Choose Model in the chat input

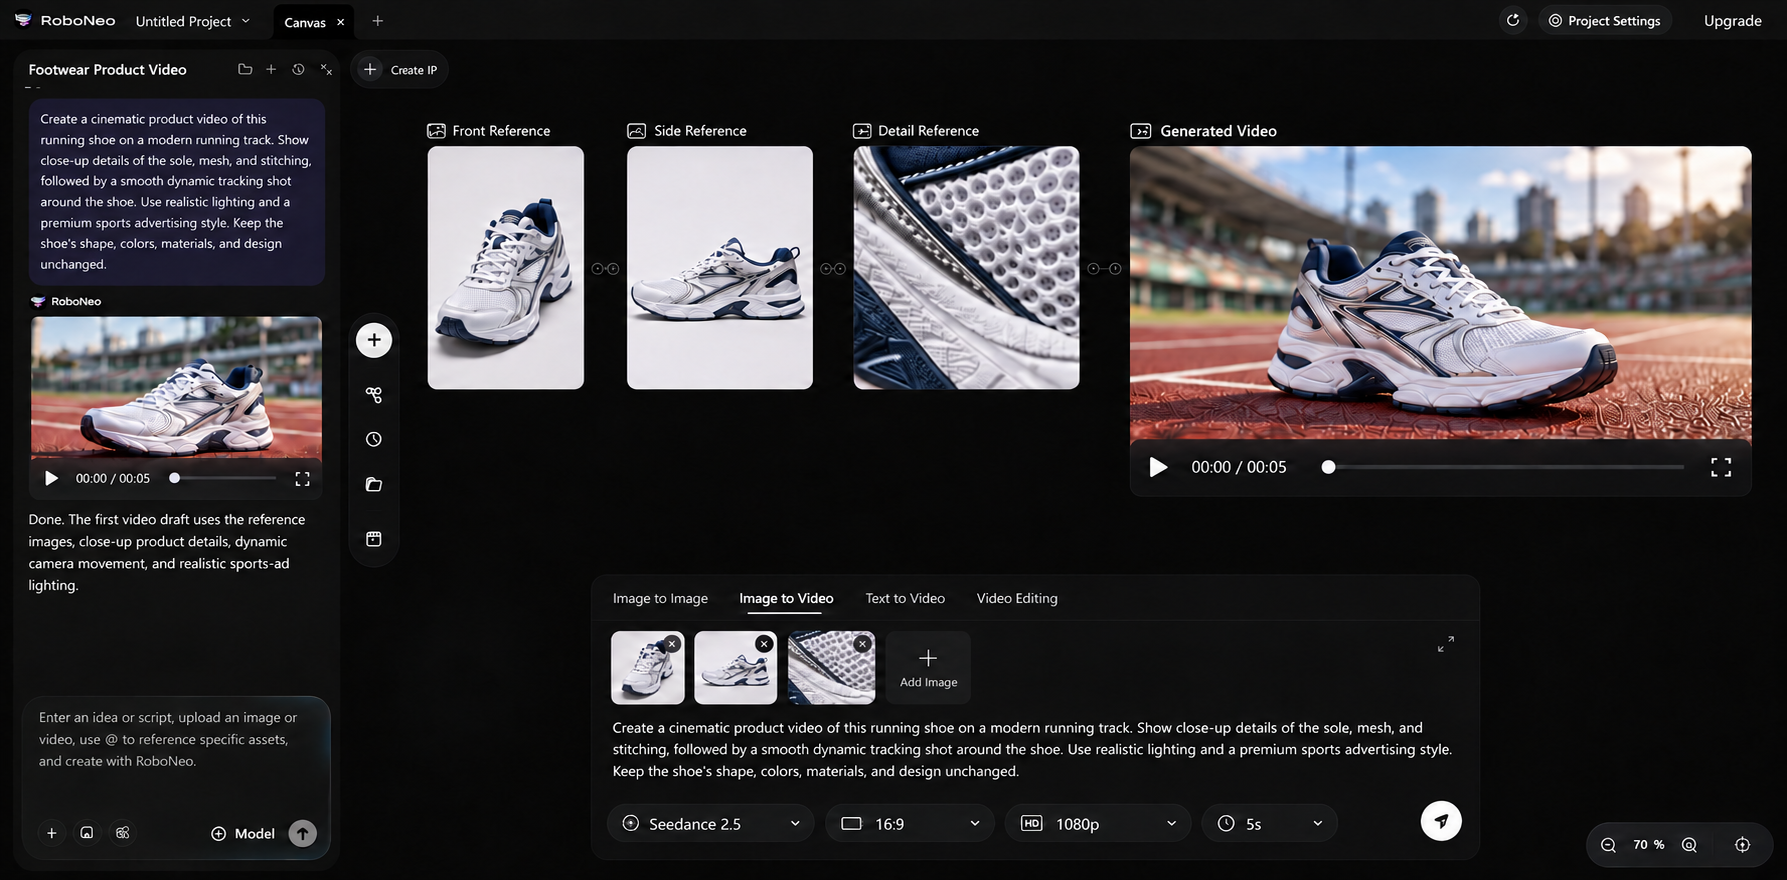[243, 833]
